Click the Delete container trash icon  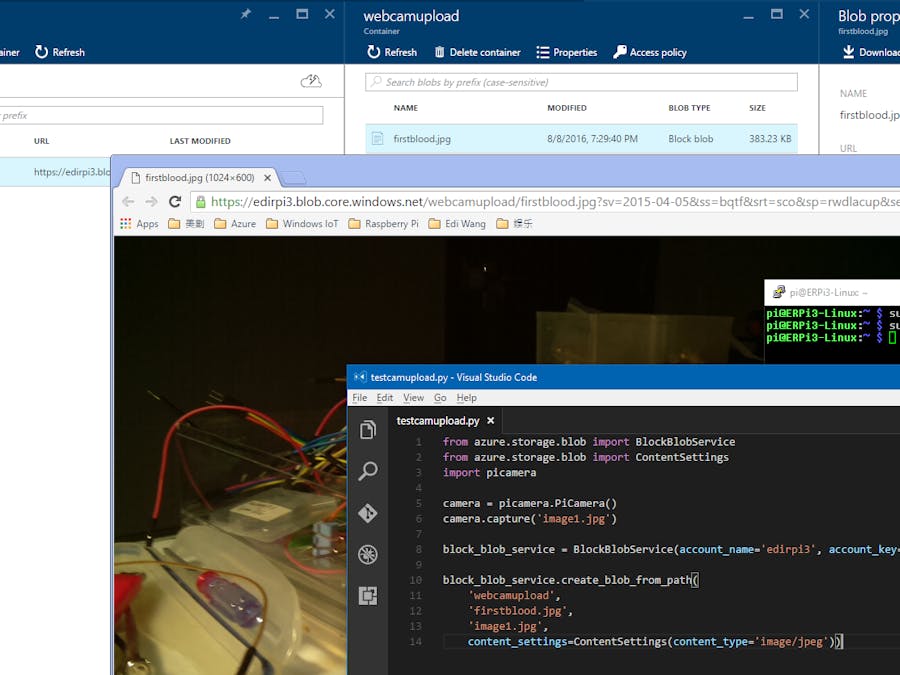[x=437, y=52]
